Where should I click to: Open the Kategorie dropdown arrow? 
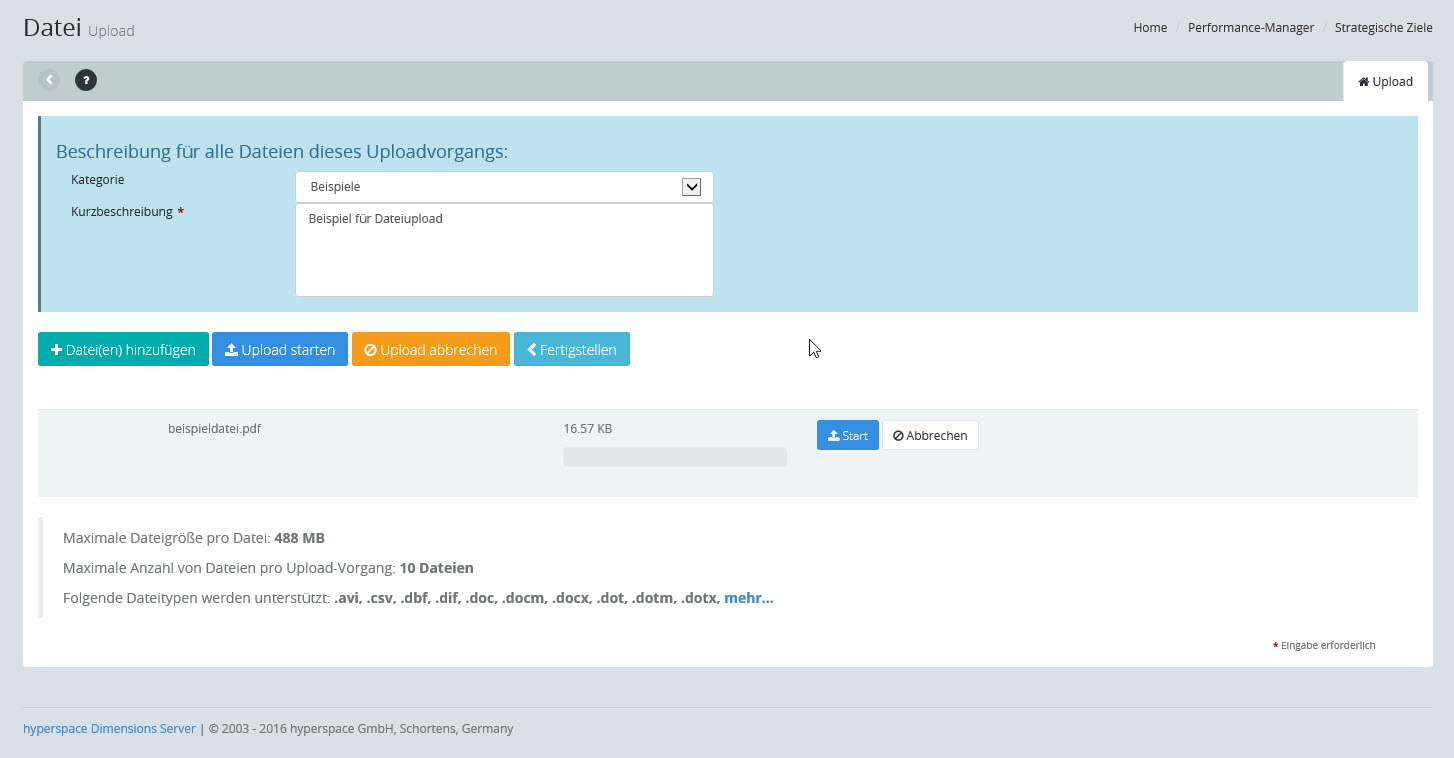(x=691, y=187)
